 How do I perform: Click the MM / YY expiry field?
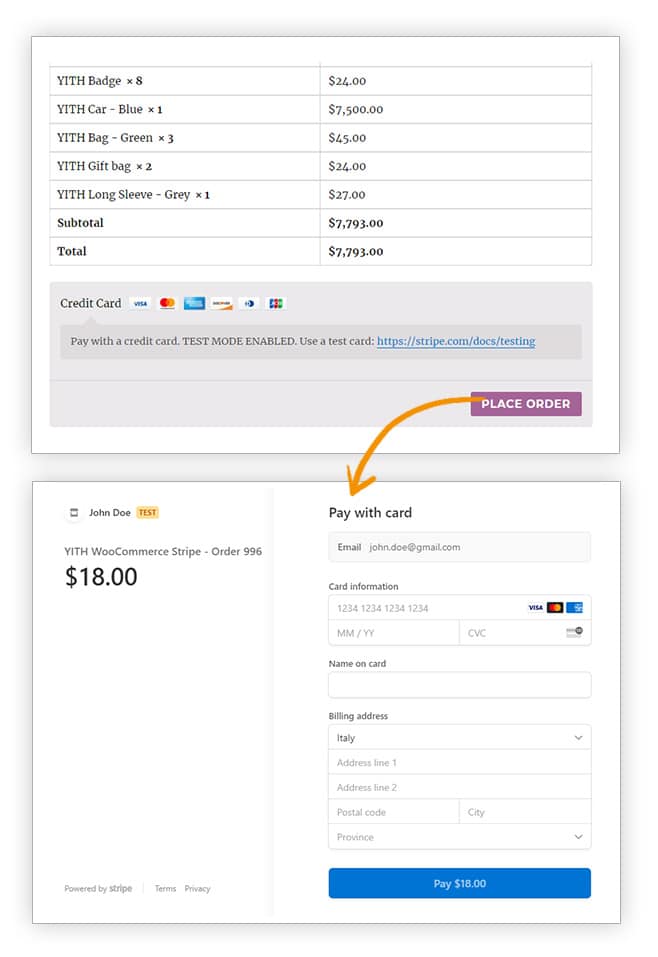click(x=394, y=633)
